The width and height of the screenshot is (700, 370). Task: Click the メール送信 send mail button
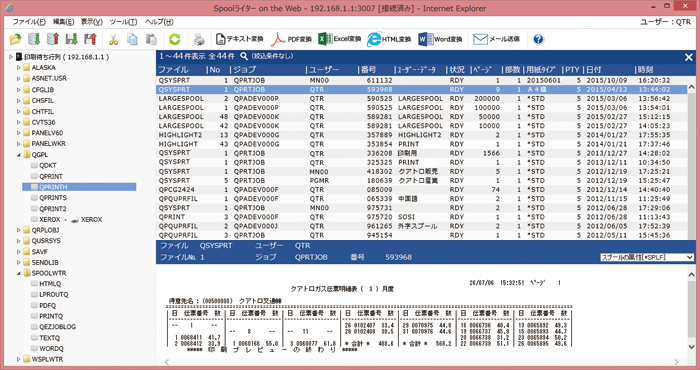[496, 39]
